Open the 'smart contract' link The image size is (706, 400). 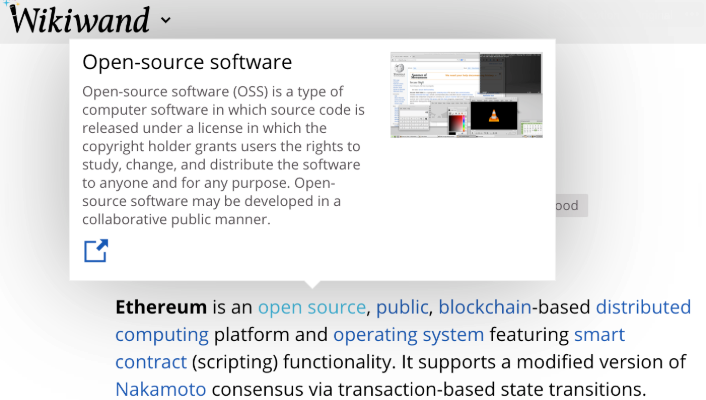[x=599, y=335]
